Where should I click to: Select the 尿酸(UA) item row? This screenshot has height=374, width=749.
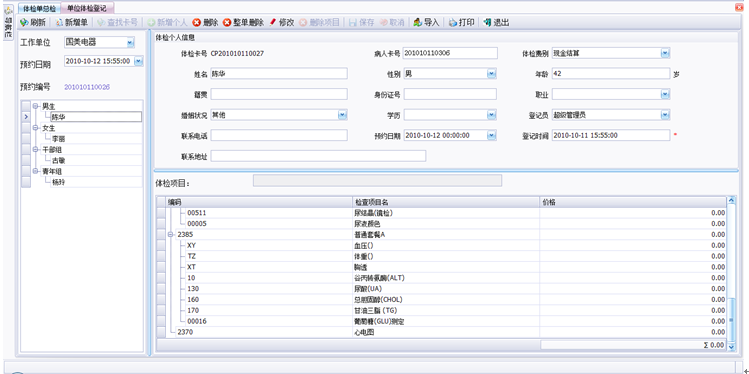pyautogui.click(x=442, y=289)
